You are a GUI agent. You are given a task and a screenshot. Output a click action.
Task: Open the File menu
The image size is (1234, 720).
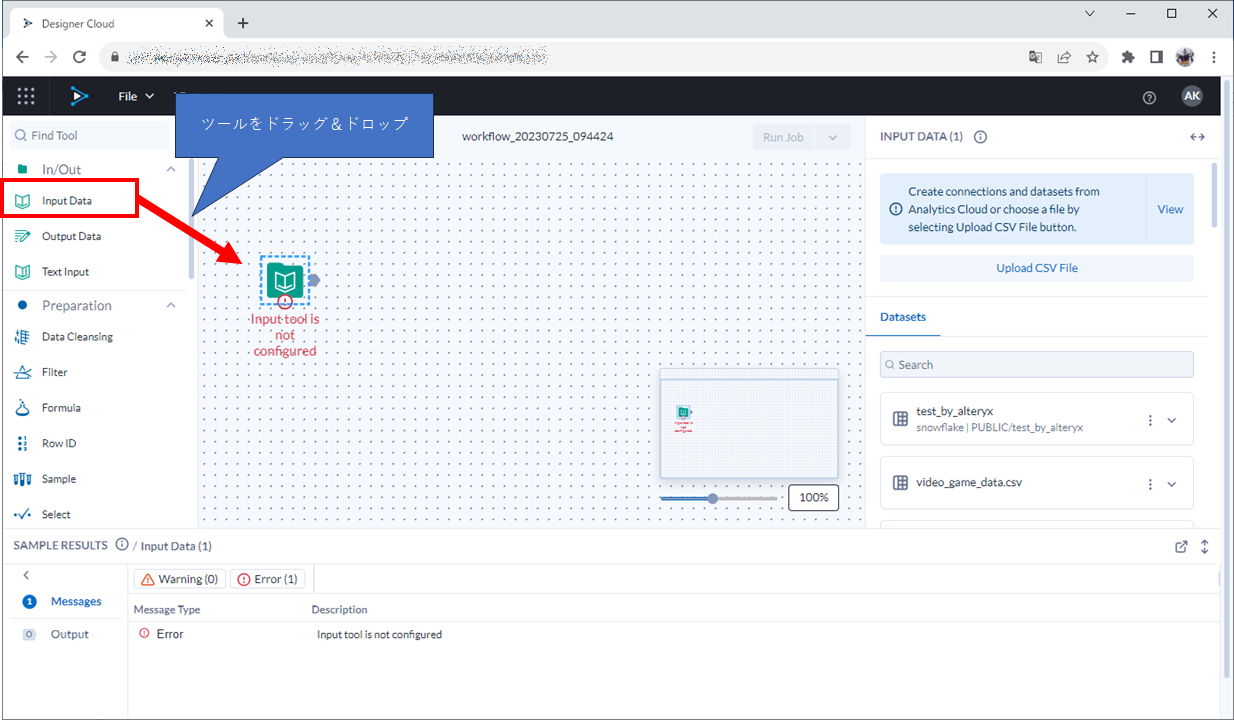[x=136, y=96]
